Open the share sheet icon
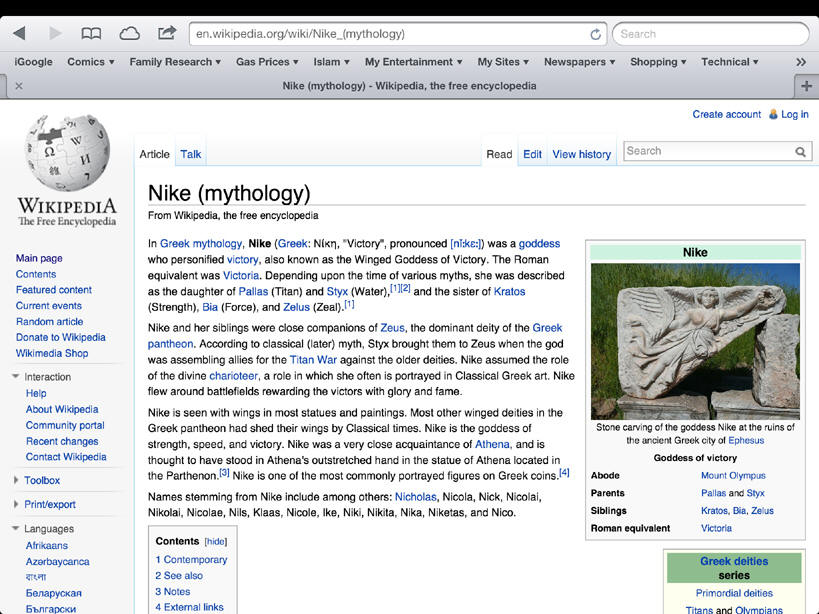This screenshot has width=819, height=614. point(167,33)
